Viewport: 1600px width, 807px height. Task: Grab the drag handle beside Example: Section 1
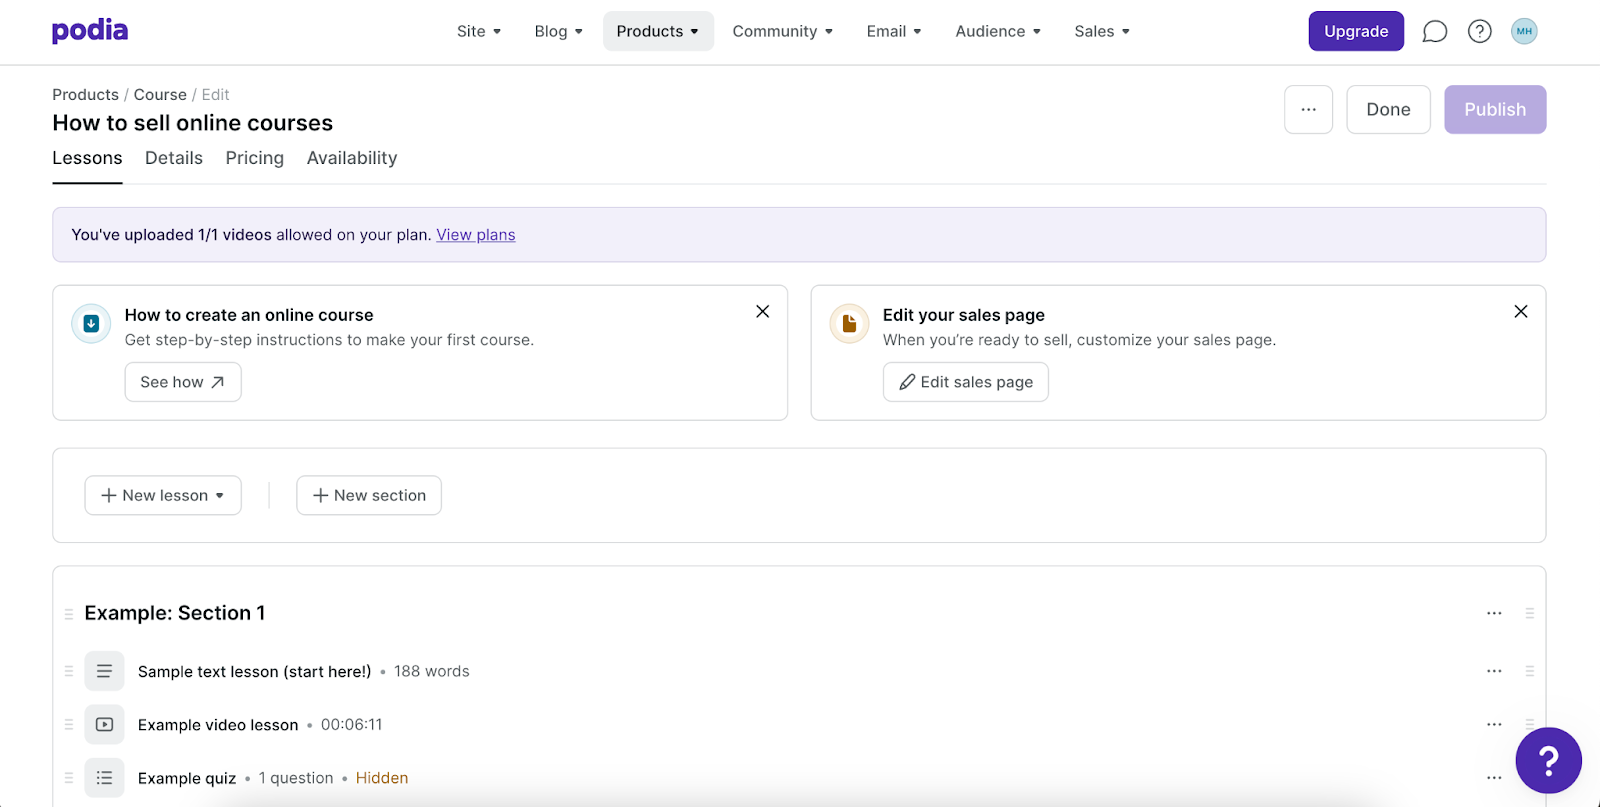(69, 614)
